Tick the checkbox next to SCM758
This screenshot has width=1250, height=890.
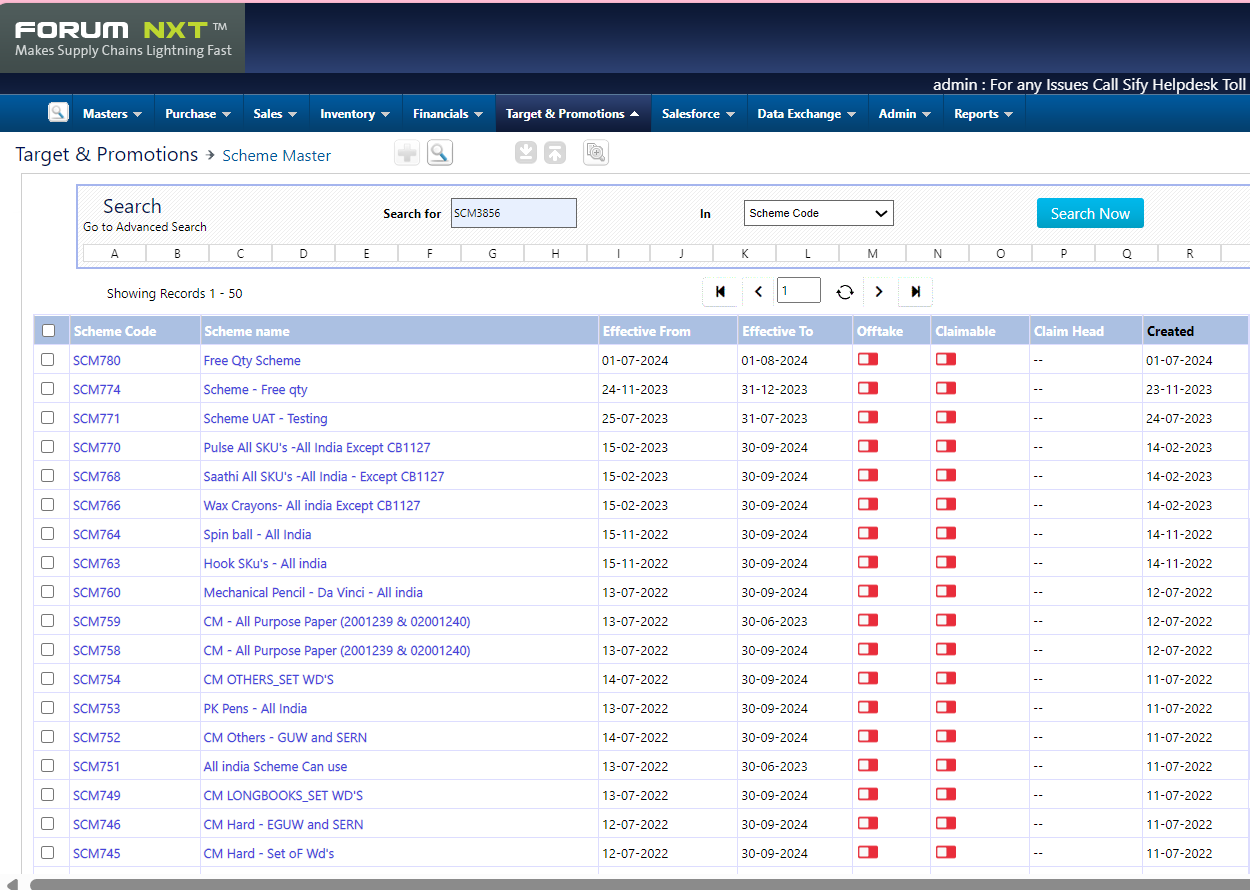(48, 650)
